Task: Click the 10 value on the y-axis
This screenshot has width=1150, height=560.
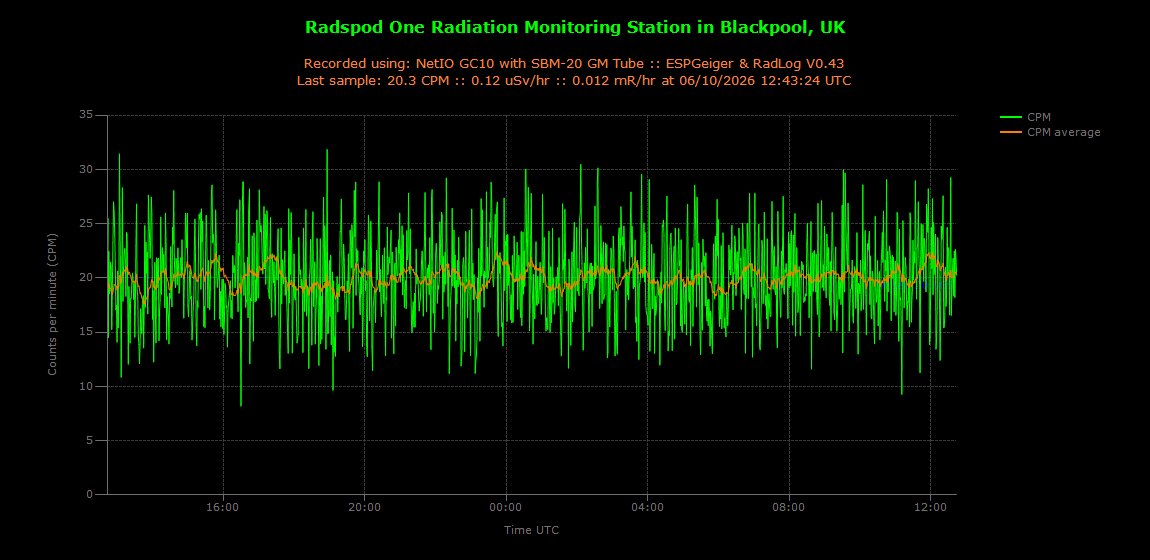Action: click(87, 386)
